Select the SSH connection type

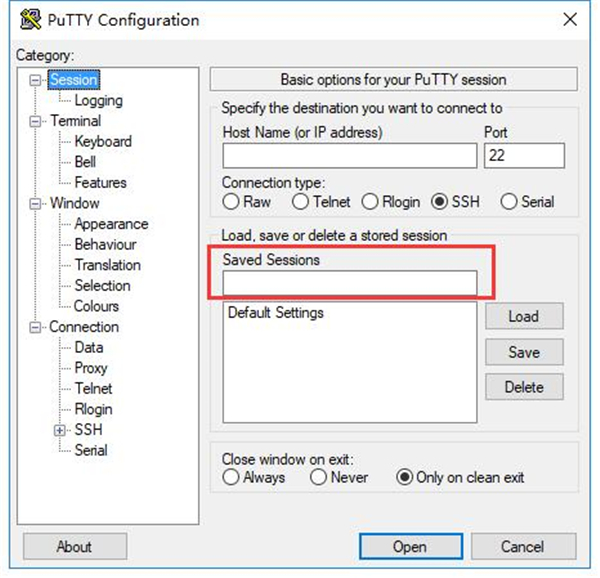pos(438,202)
